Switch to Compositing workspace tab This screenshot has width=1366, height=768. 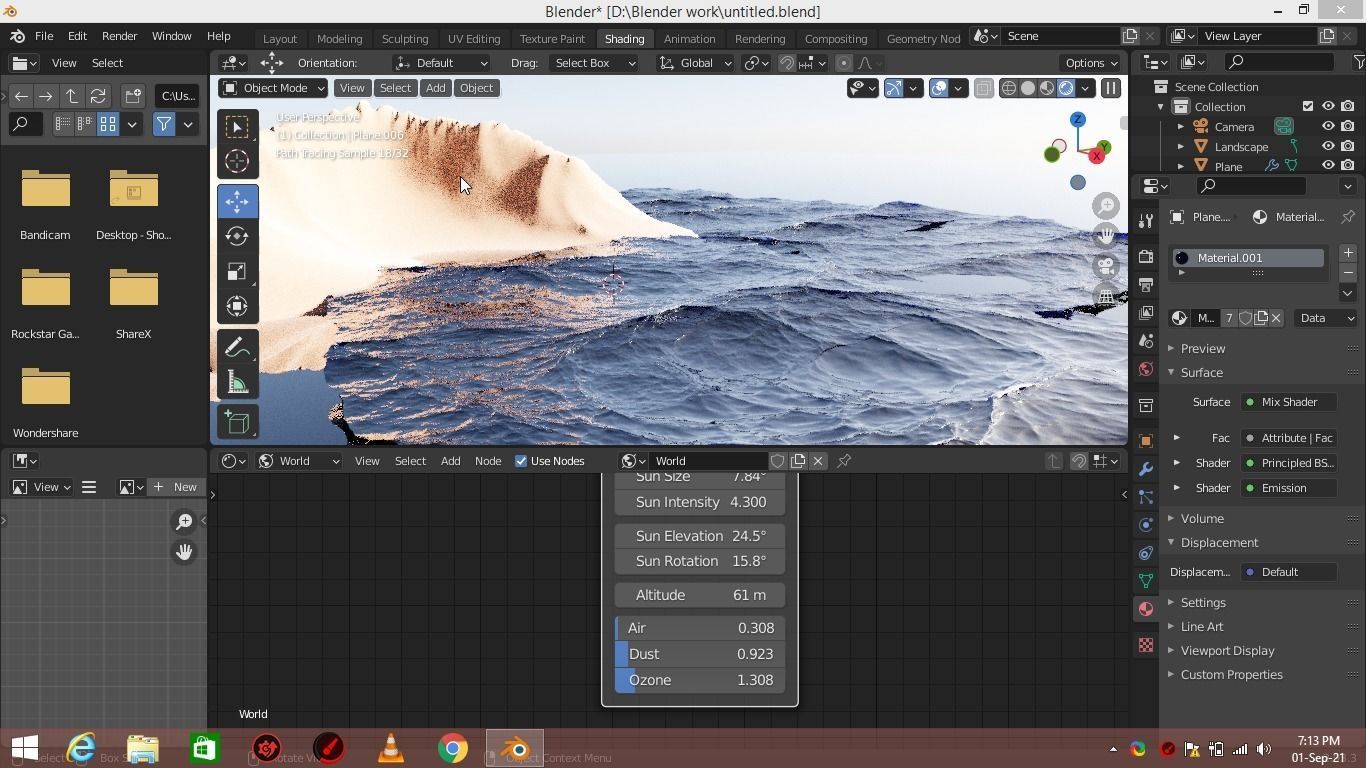pos(835,38)
